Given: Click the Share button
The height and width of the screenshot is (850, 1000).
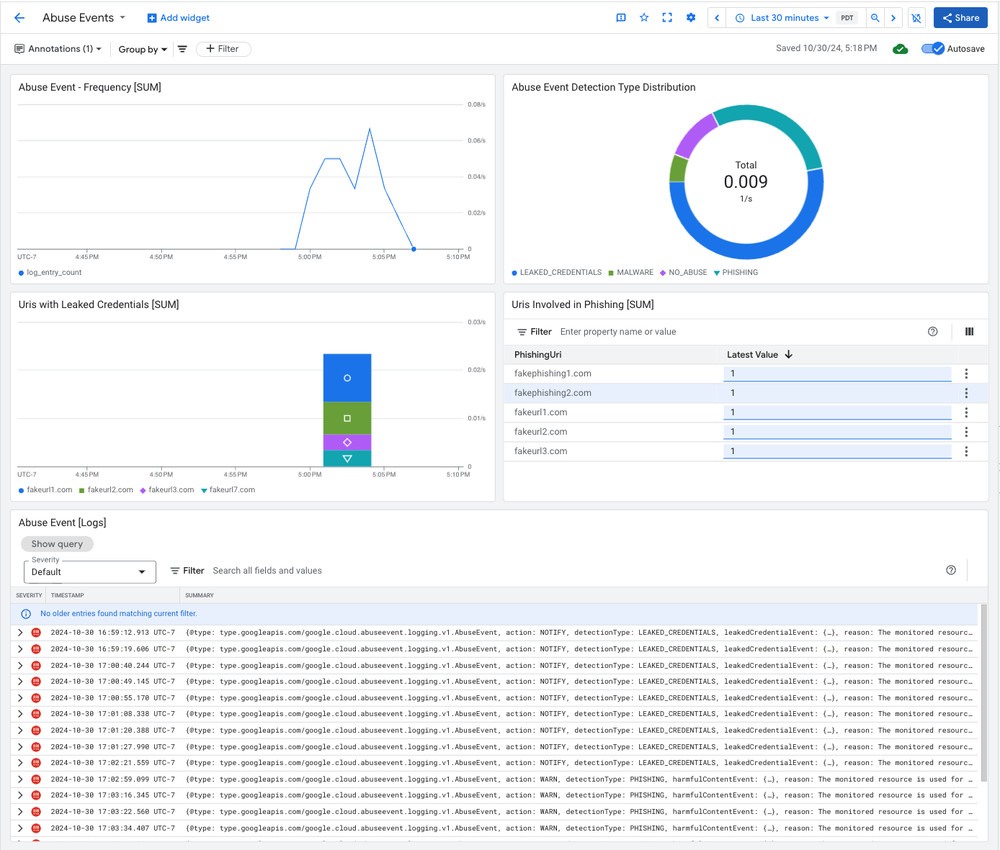Looking at the screenshot, I should pyautogui.click(x=960, y=18).
